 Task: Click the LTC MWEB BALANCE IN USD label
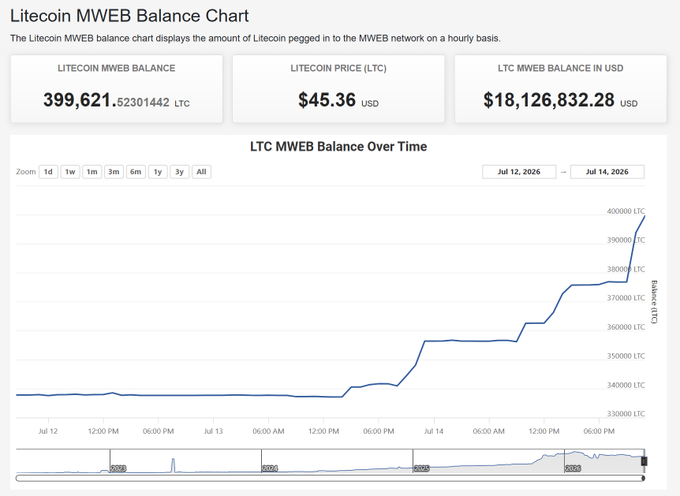560,68
